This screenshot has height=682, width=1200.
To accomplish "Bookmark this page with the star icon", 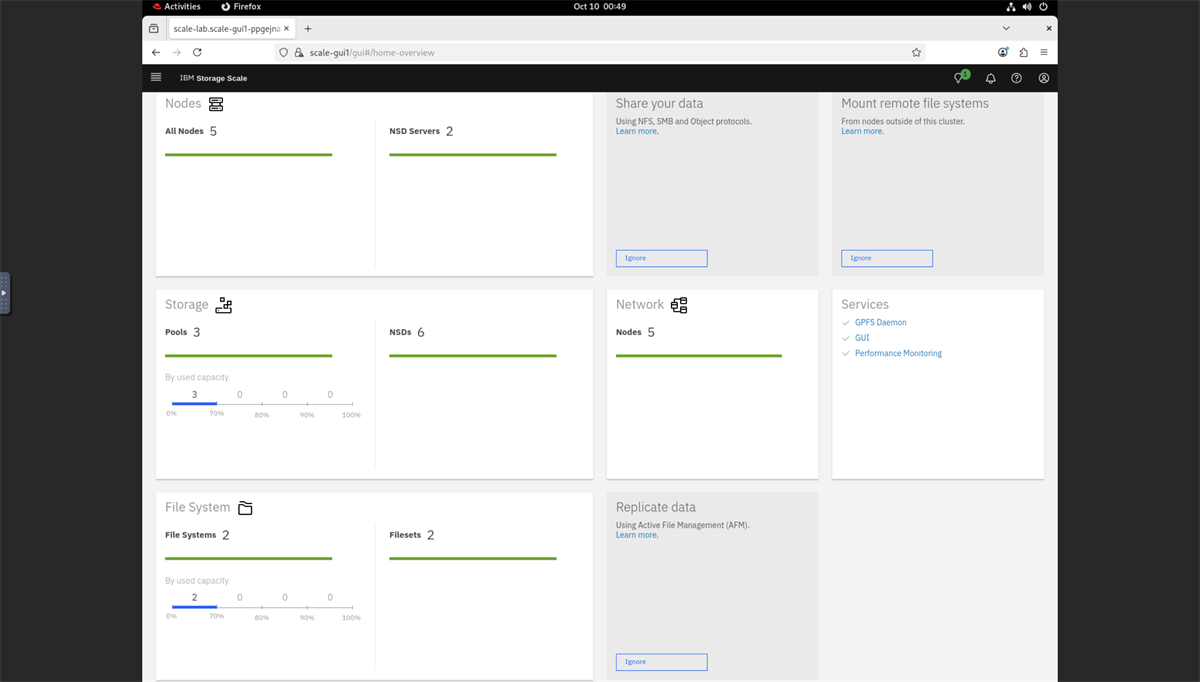I will click(916, 52).
